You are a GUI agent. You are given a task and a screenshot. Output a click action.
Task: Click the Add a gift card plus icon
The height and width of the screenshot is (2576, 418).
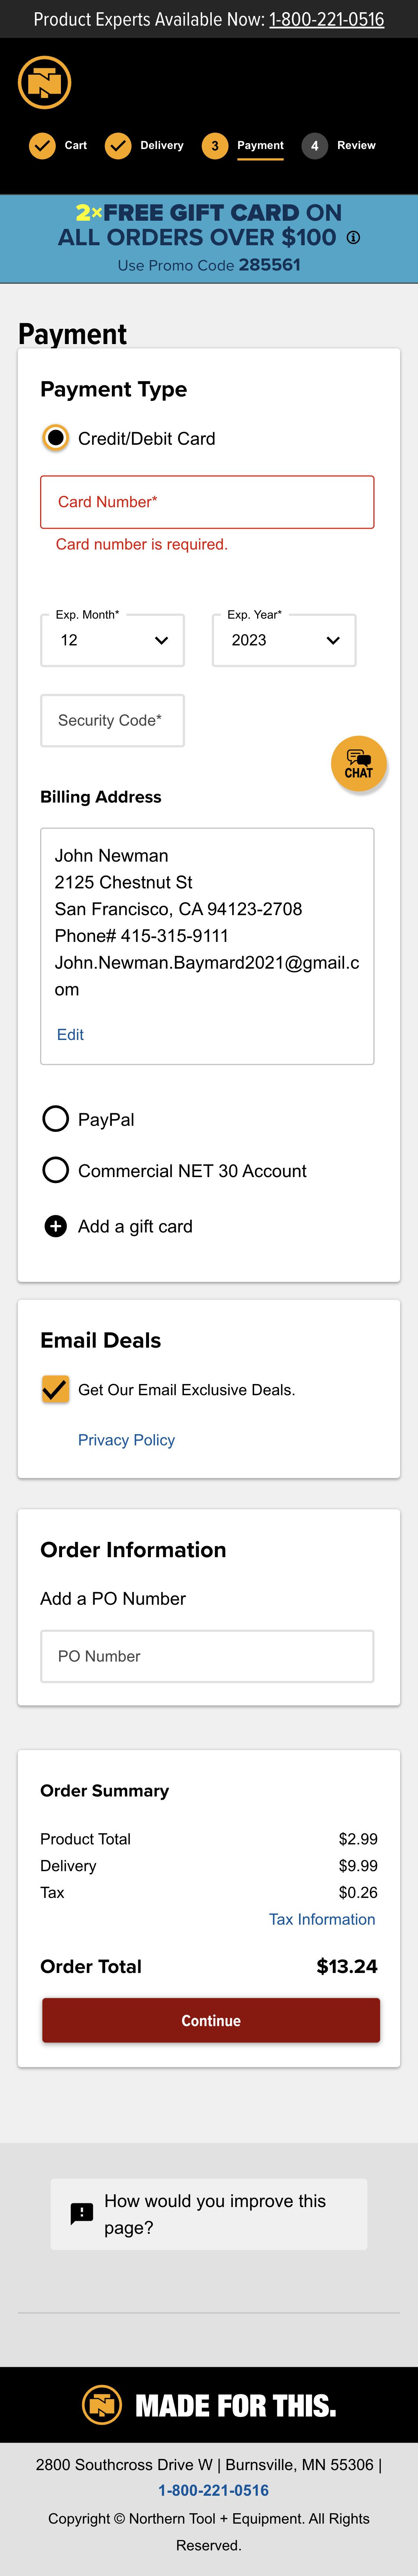56,1226
